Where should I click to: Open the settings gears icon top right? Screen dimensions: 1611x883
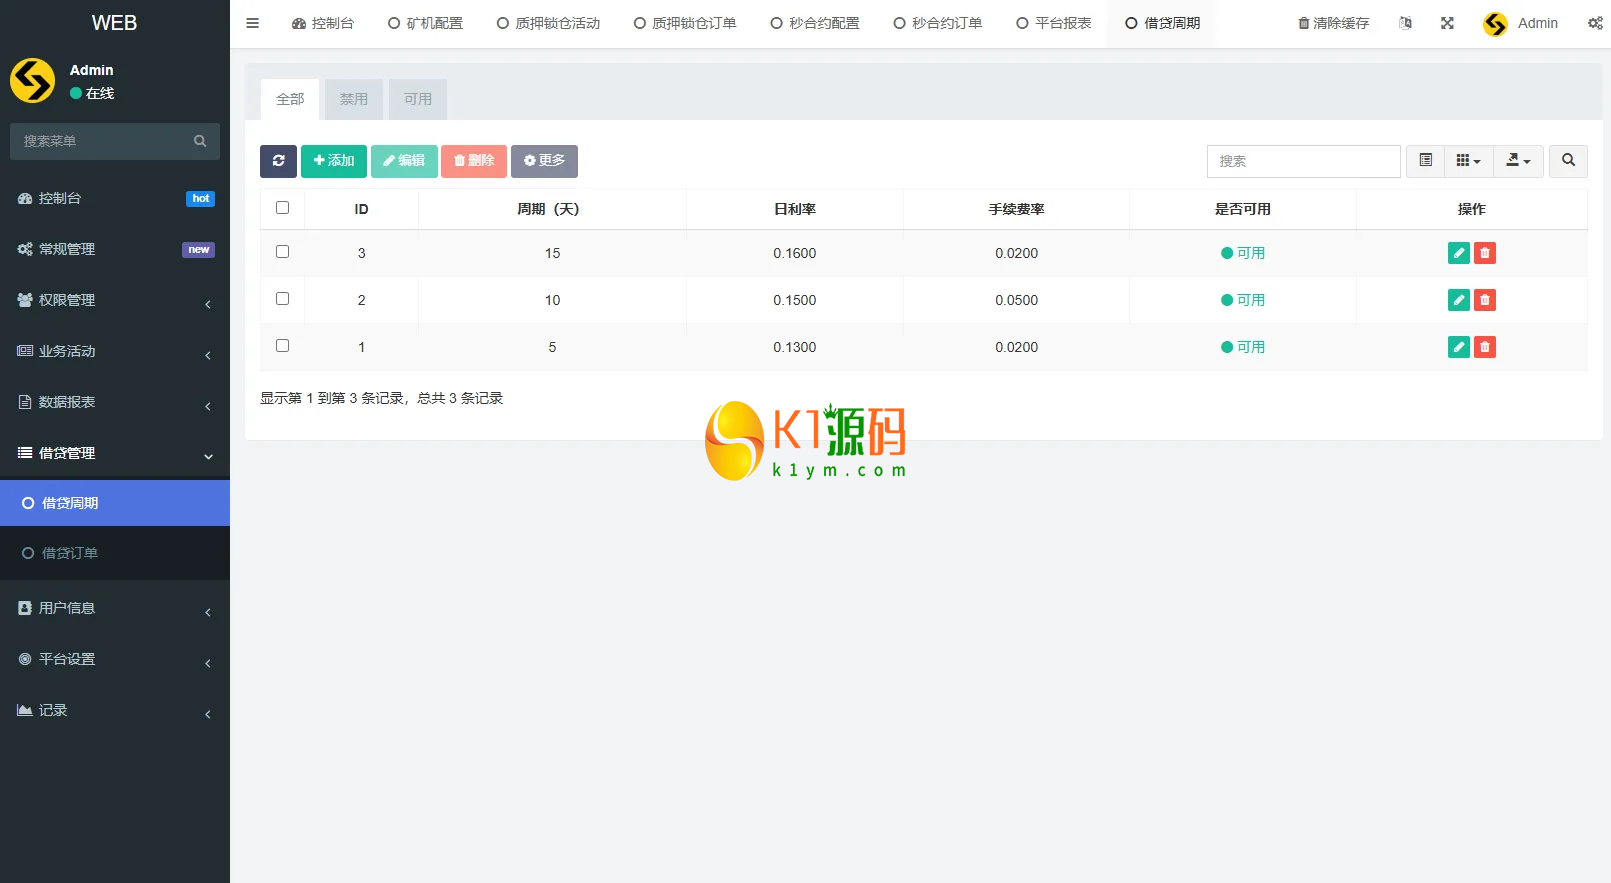[1595, 23]
